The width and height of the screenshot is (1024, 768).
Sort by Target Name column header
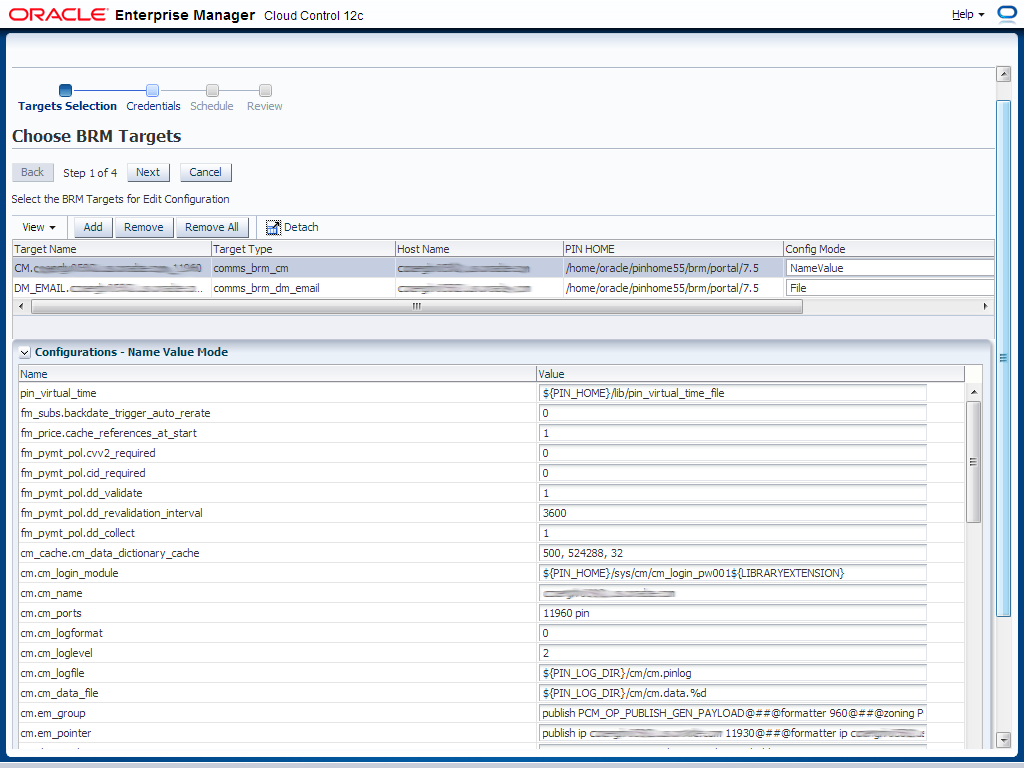(x=112, y=249)
